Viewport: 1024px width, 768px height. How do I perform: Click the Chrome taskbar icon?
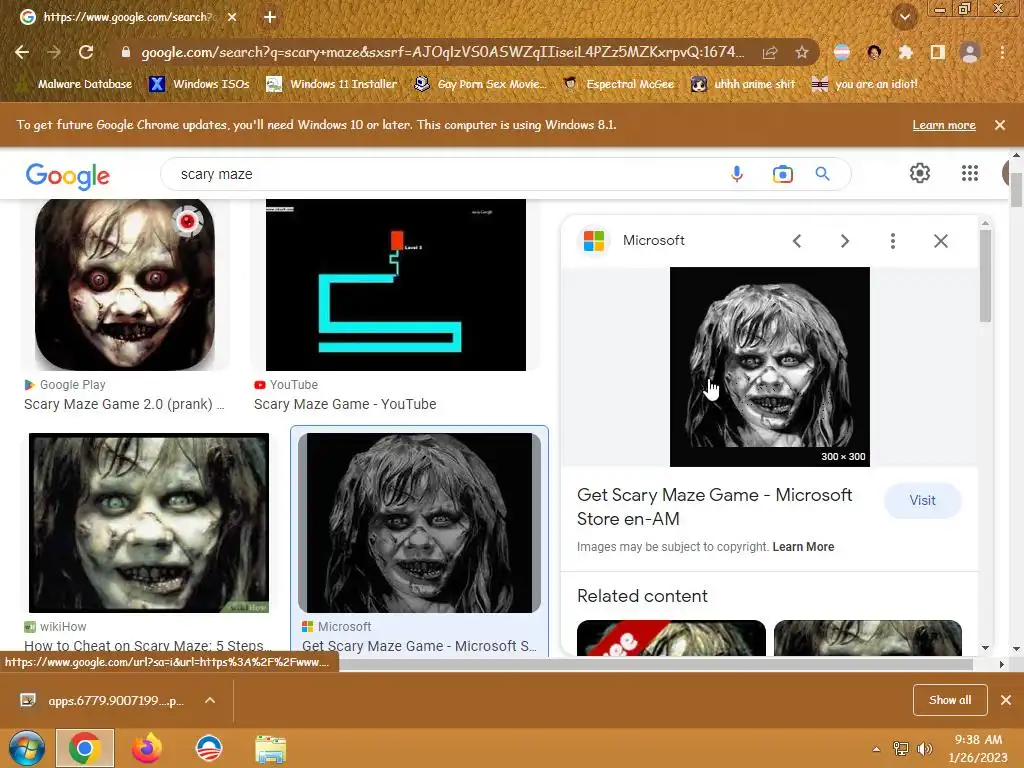pos(85,748)
